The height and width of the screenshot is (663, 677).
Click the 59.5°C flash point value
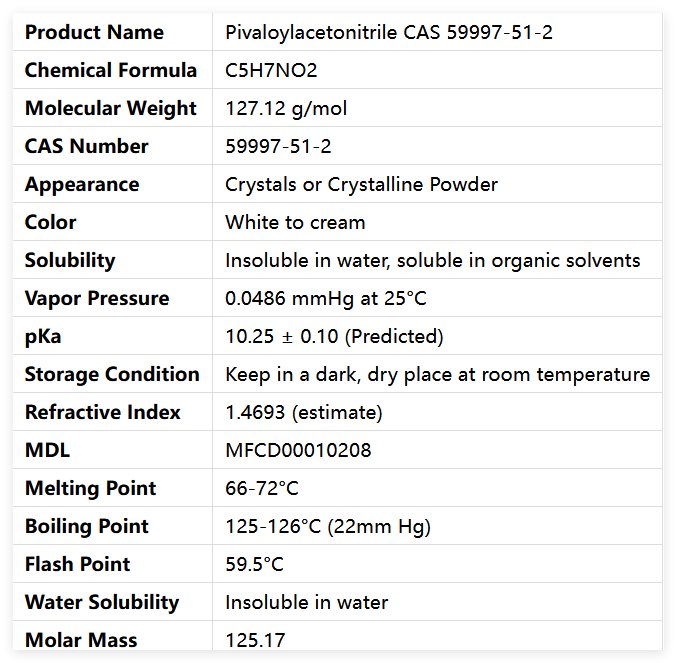pyautogui.click(x=254, y=564)
